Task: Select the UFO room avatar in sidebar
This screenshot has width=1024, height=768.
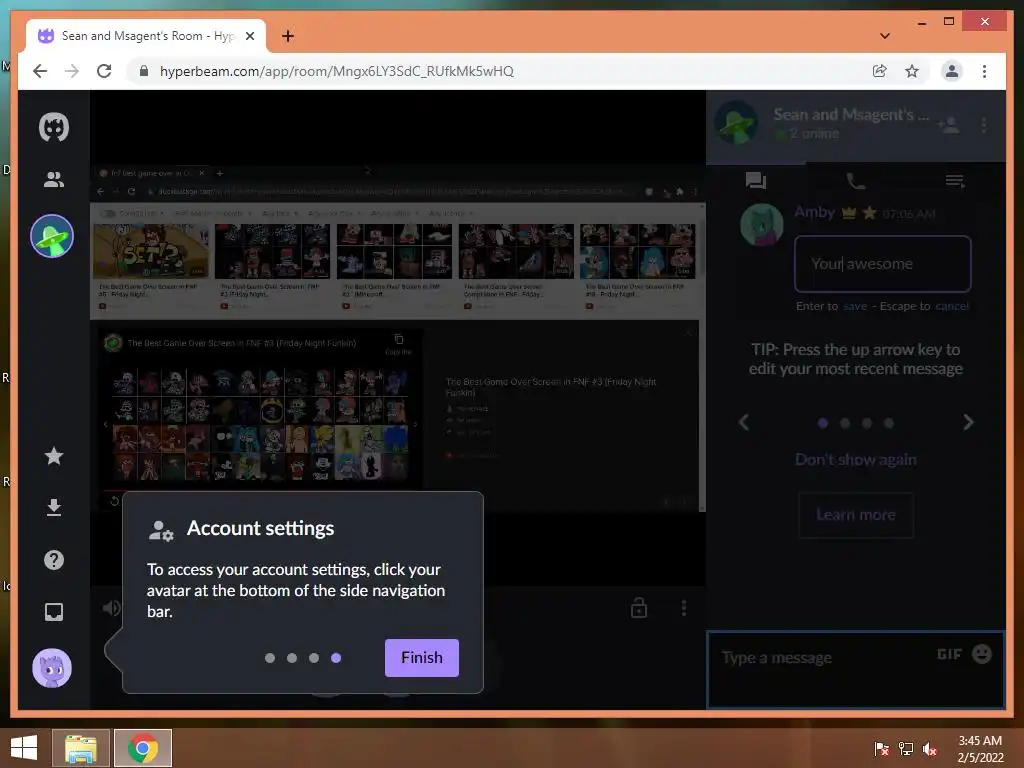Action: (x=52, y=236)
